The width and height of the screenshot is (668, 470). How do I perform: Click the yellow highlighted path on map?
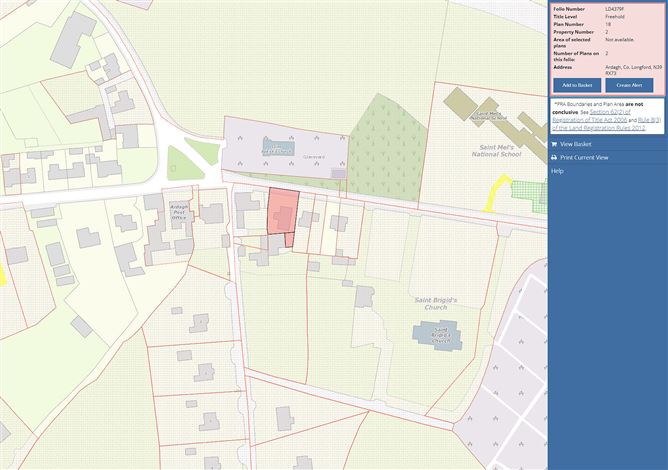[490, 197]
